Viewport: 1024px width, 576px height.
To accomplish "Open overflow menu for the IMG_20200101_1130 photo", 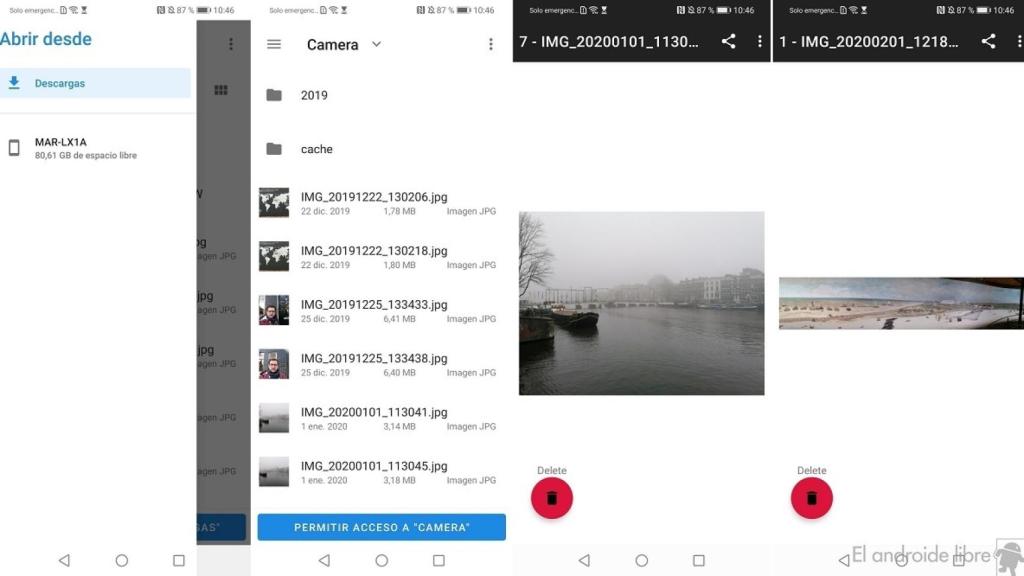I will point(759,42).
